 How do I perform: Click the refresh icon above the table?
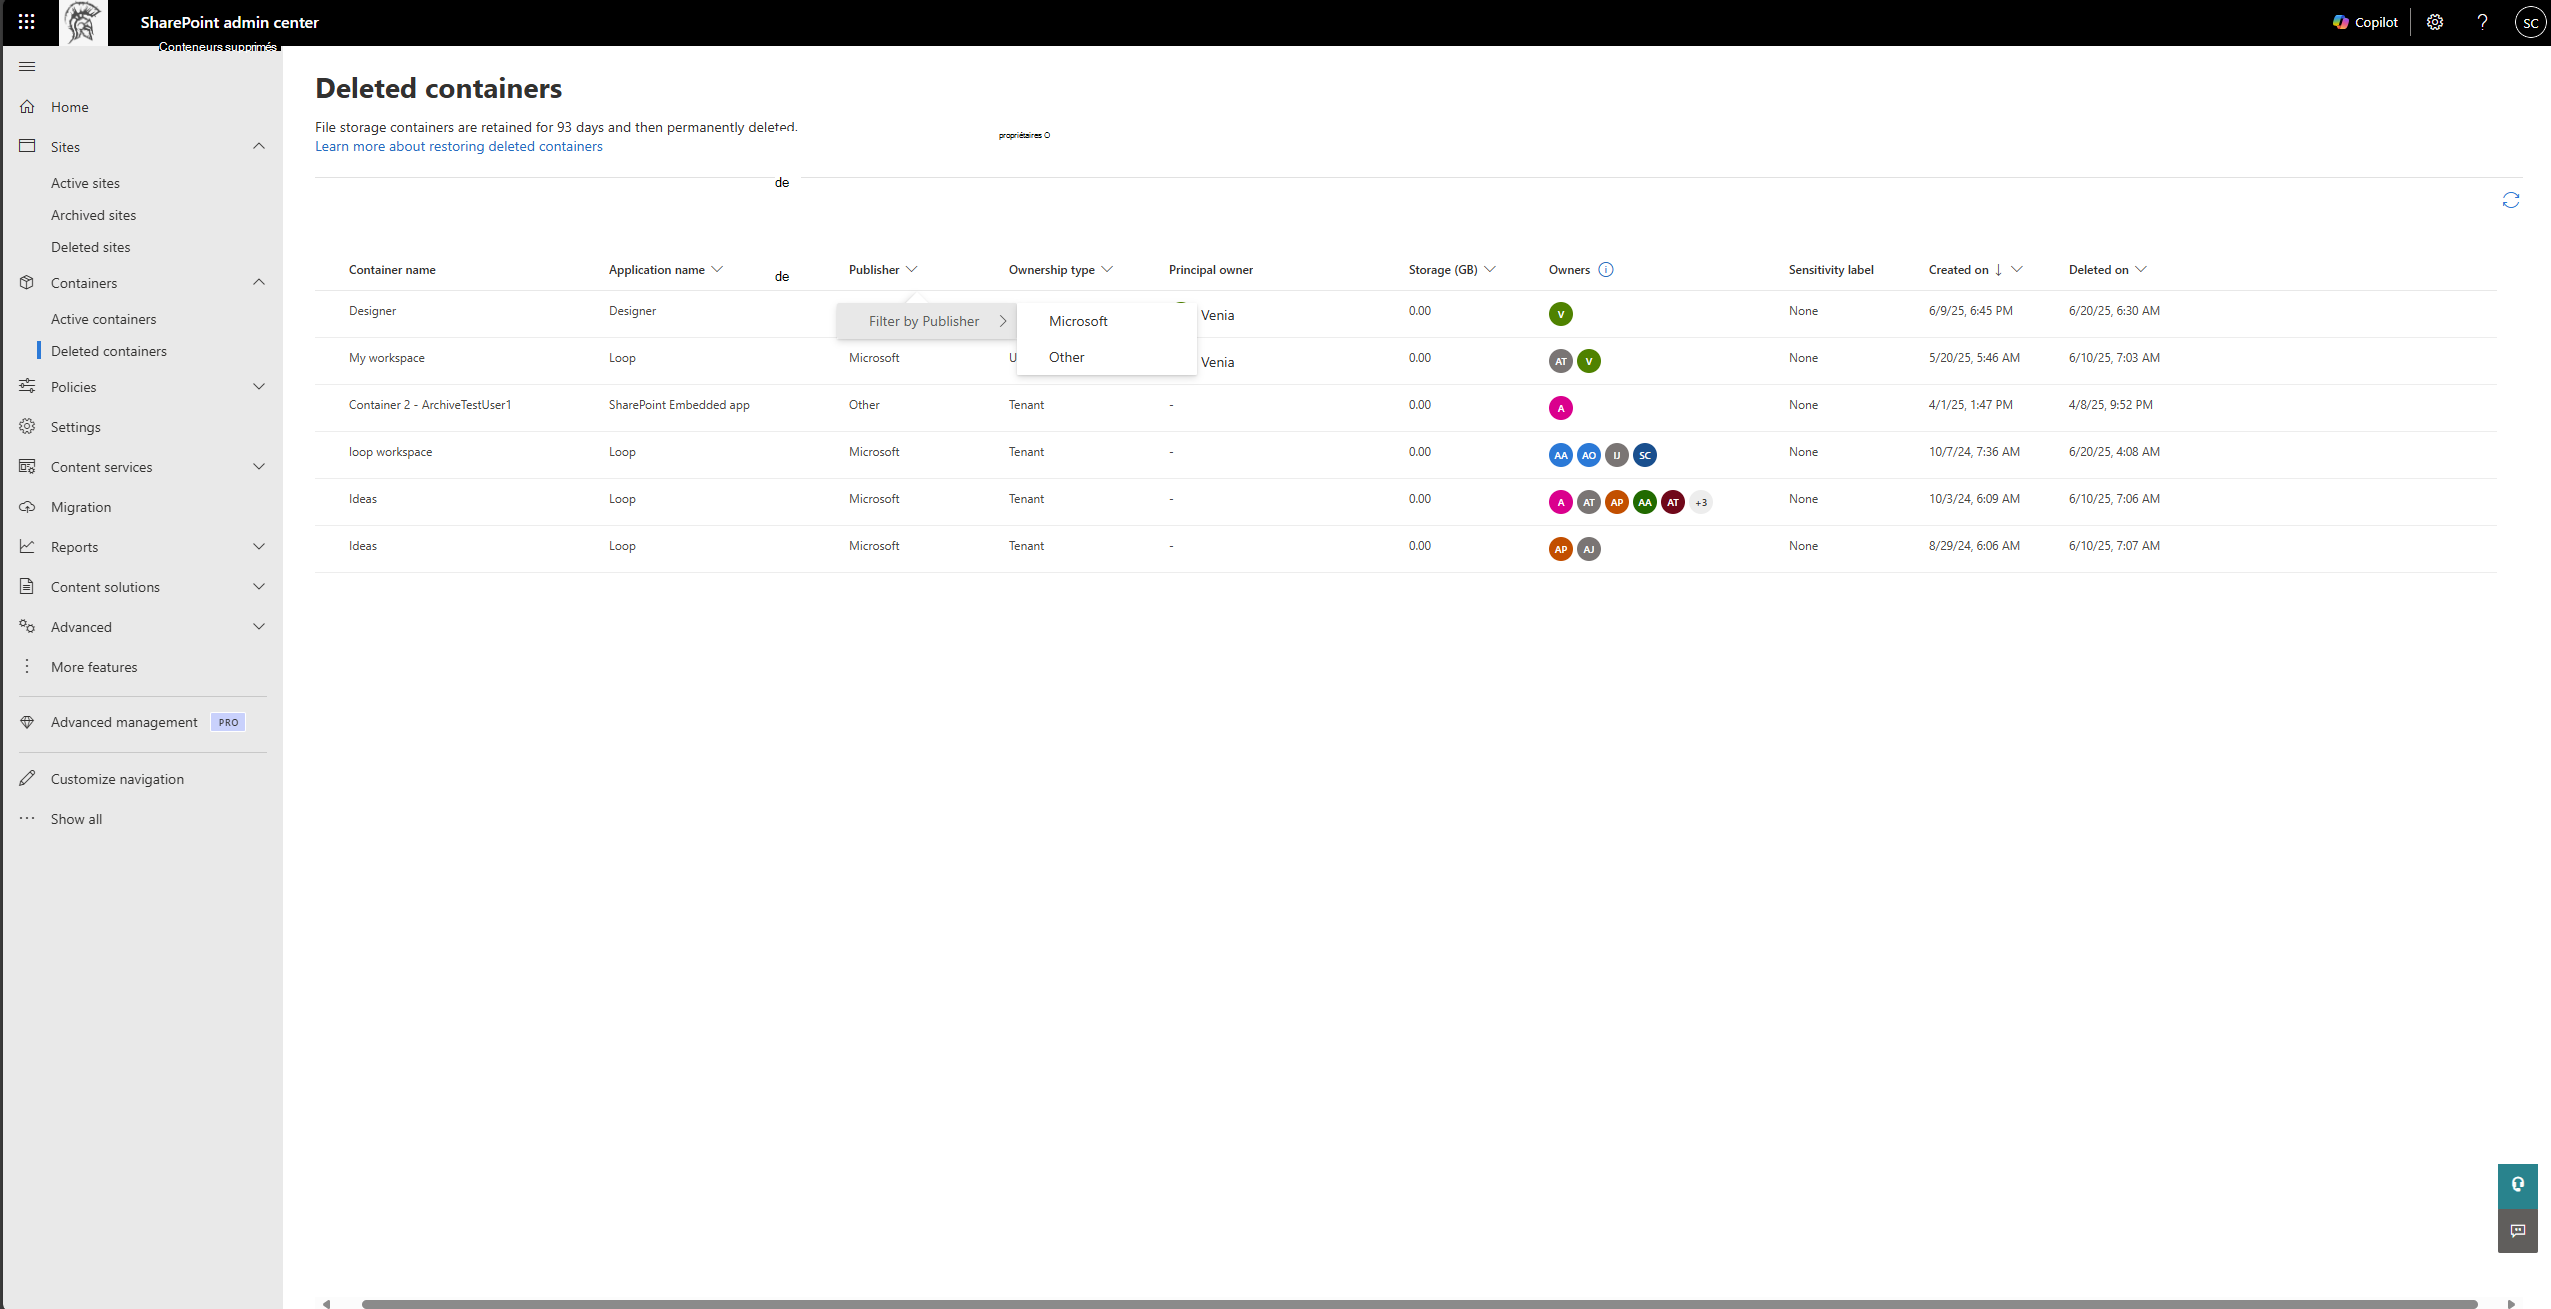tap(2510, 200)
